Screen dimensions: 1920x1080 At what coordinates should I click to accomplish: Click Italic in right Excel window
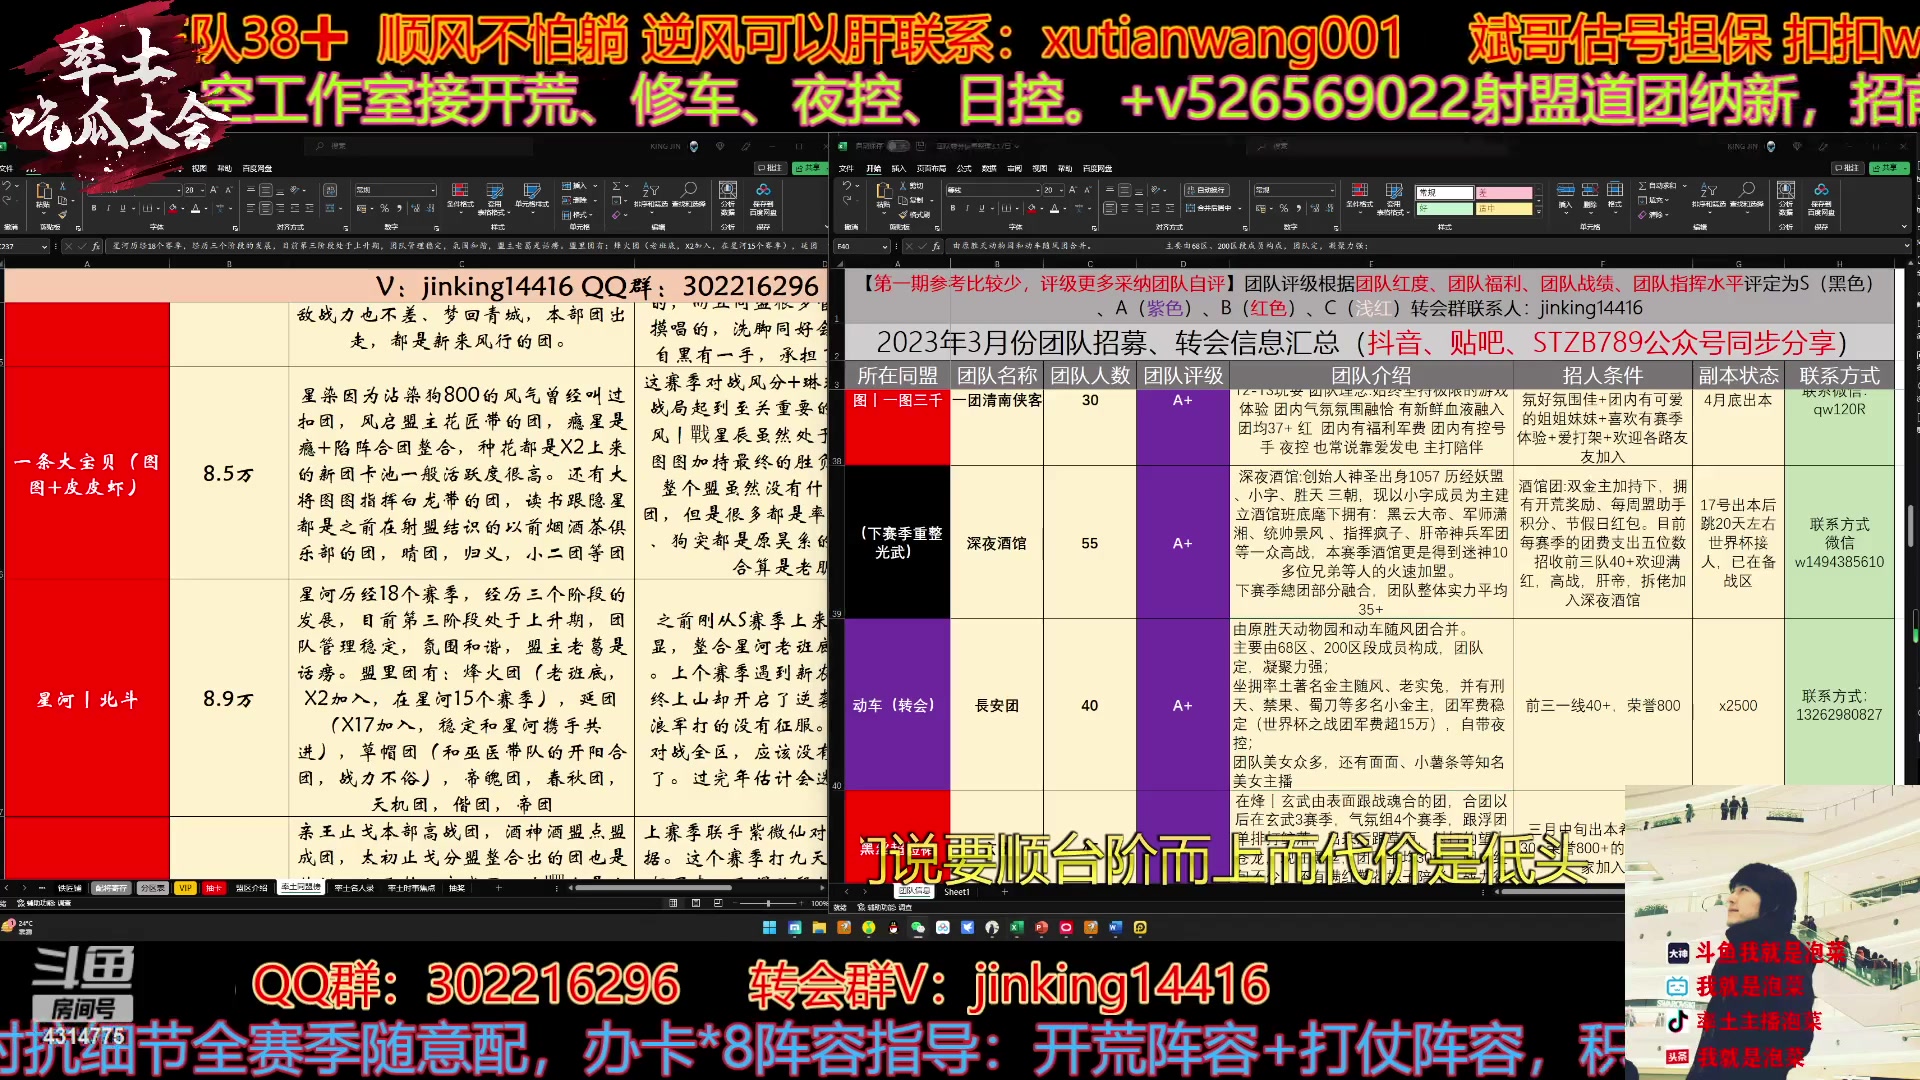(x=967, y=208)
